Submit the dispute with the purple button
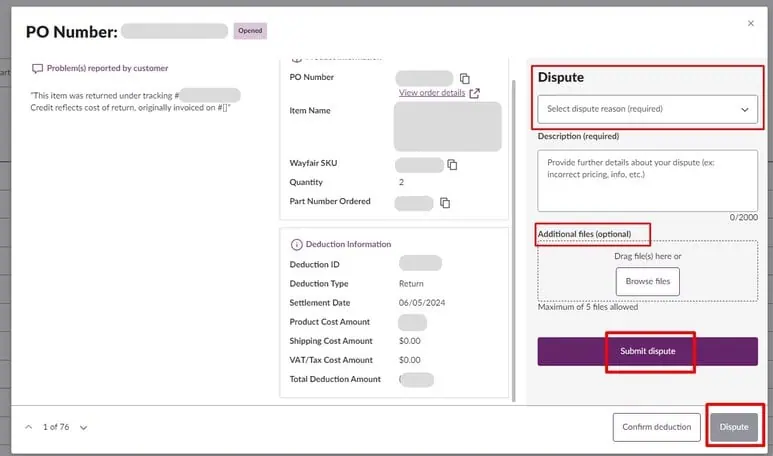 point(647,351)
